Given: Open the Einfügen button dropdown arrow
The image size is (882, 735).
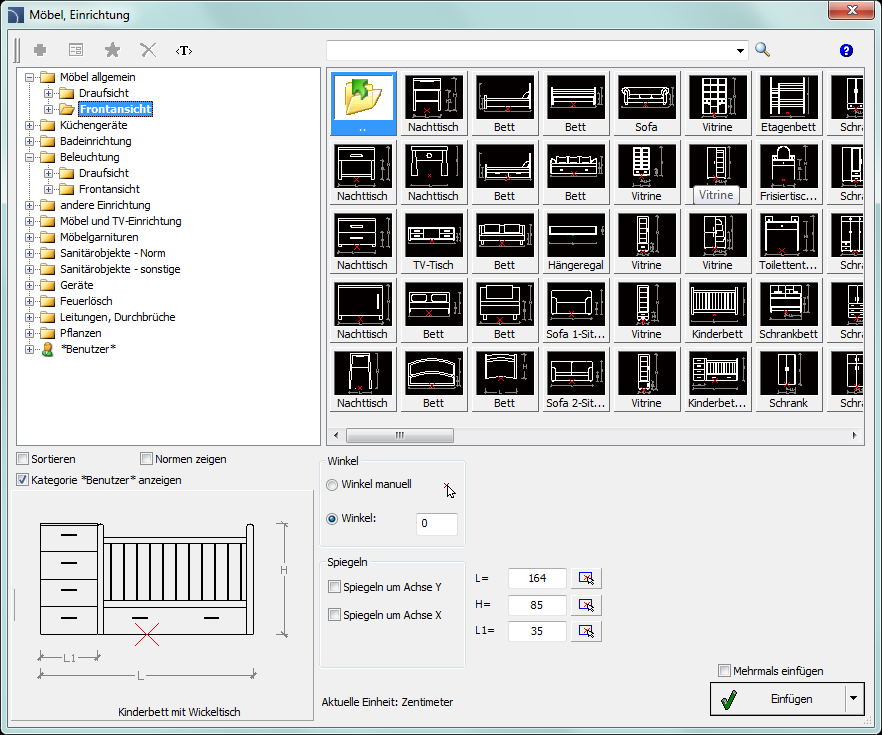Looking at the screenshot, I should (x=853, y=699).
